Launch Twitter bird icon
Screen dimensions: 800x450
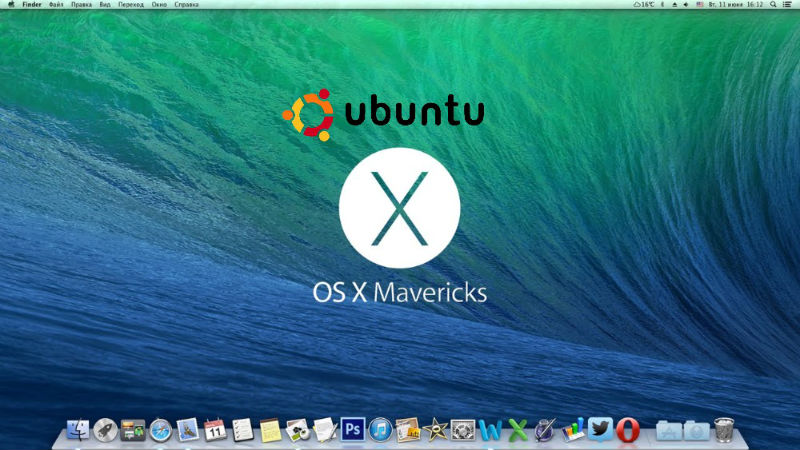[x=600, y=429]
